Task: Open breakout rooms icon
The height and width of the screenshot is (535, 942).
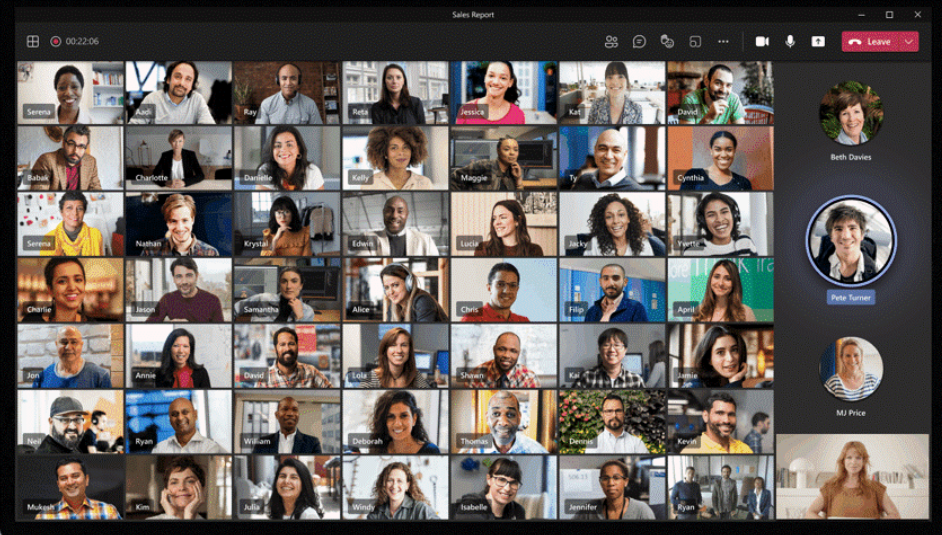Action: point(695,41)
